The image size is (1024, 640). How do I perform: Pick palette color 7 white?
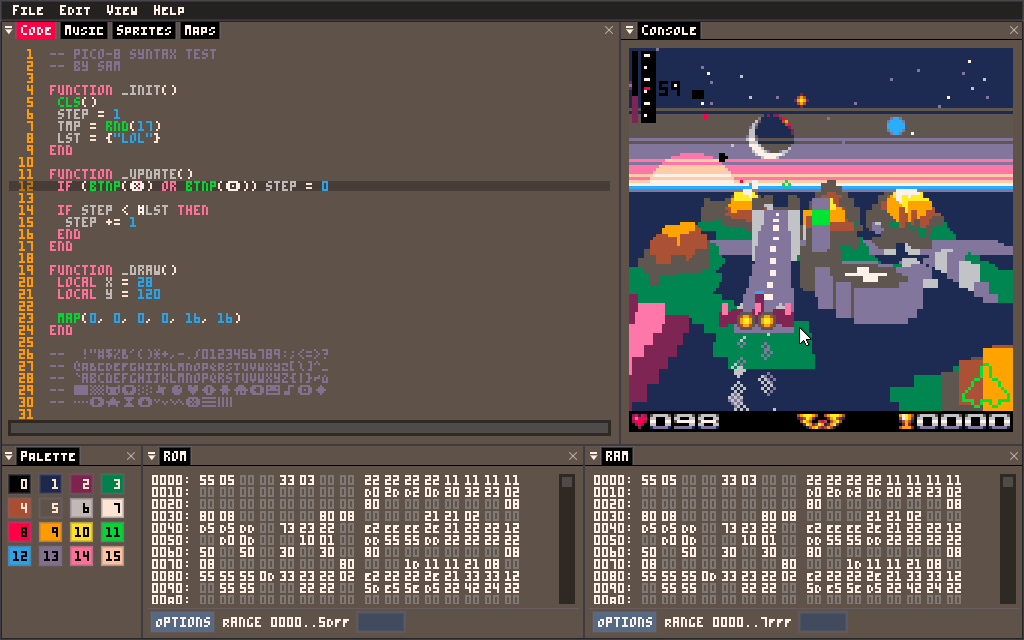click(x=112, y=508)
